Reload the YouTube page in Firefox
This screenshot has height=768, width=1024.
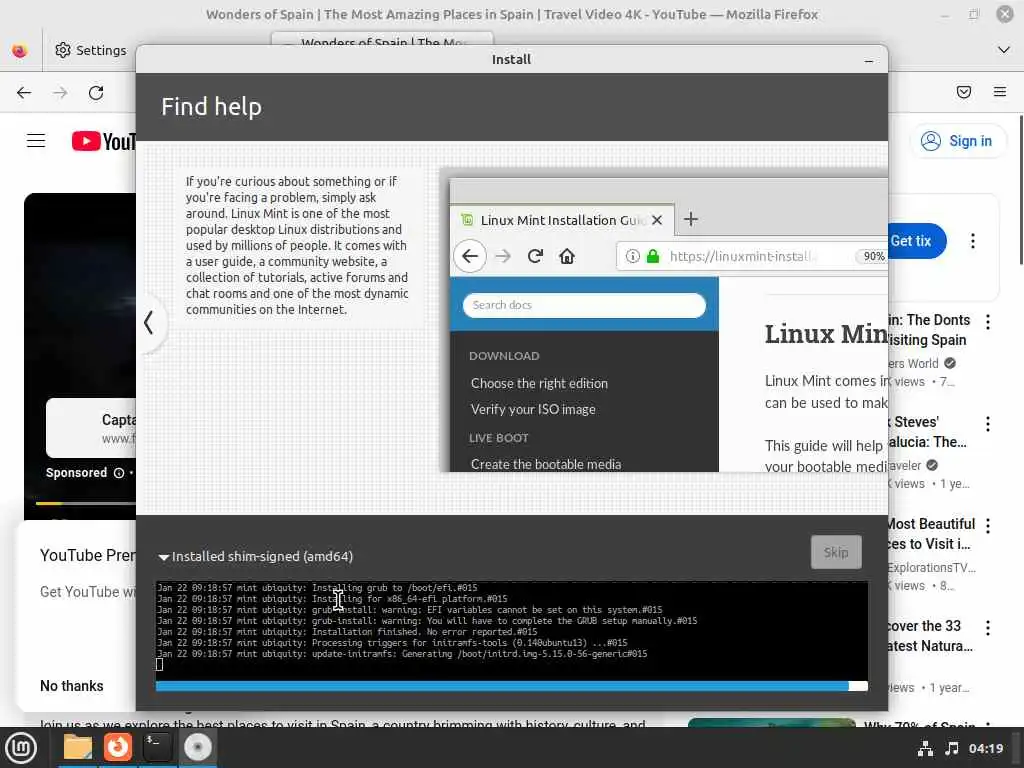tap(96, 93)
